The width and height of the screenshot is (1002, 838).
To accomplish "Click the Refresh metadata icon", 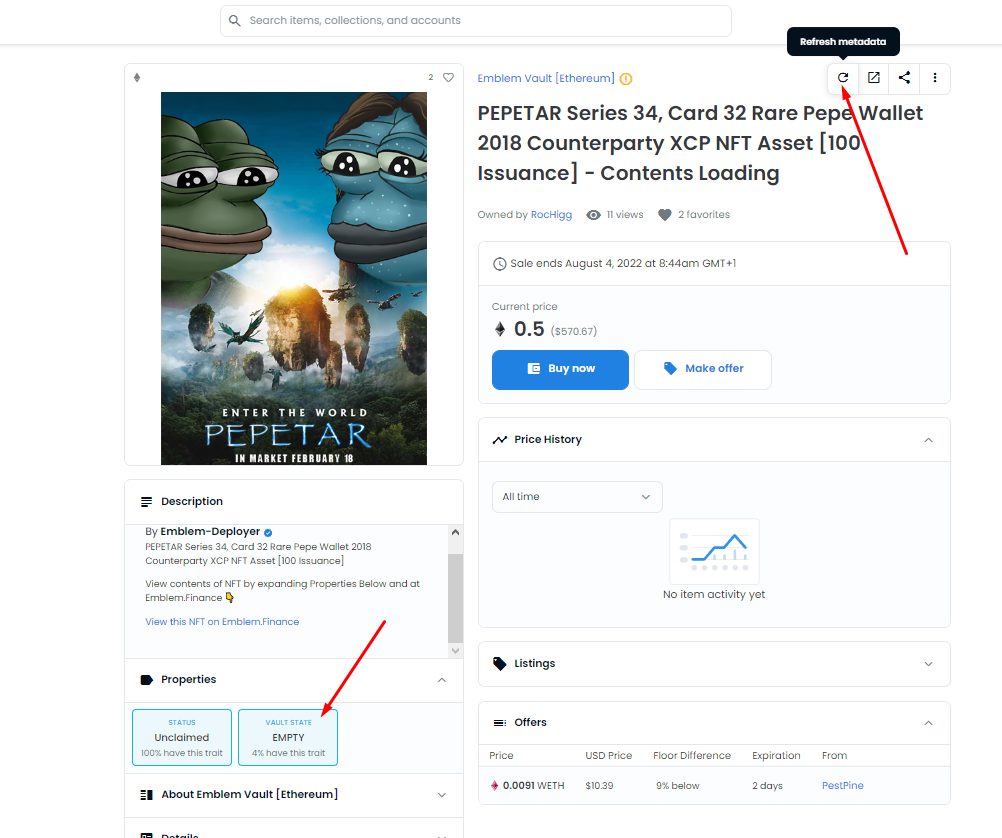I will (x=843, y=78).
